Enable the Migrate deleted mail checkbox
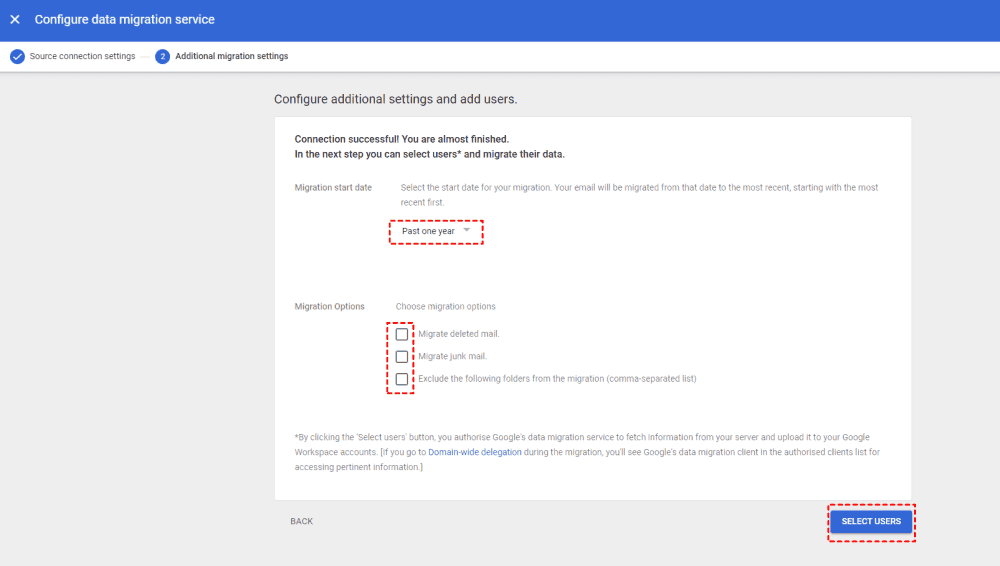This screenshot has width=1000, height=566. pos(402,334)
